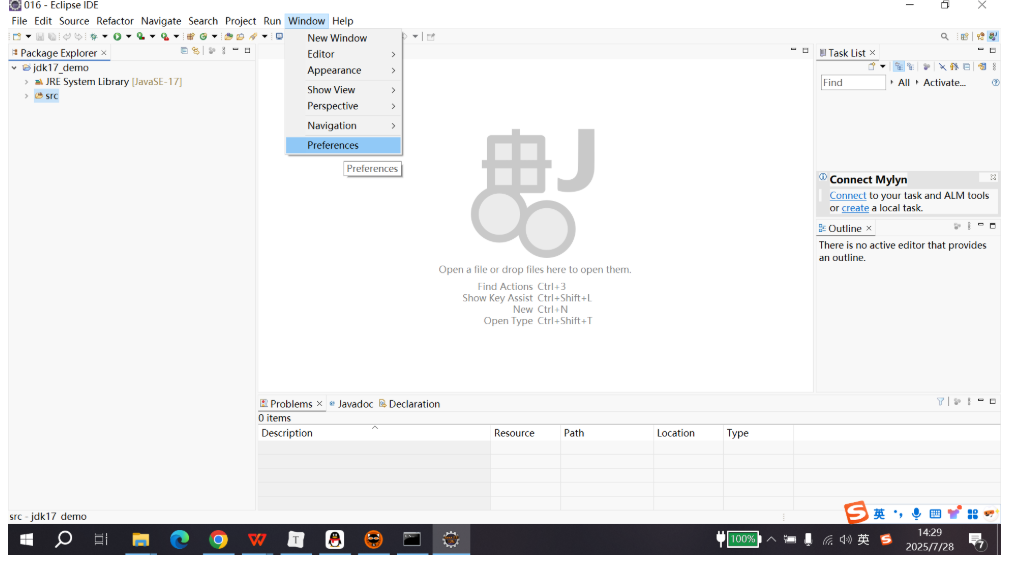Click the Synchronize Changed icon in Task List
This screenshot has height=564, width=1013.
(982, 67)
